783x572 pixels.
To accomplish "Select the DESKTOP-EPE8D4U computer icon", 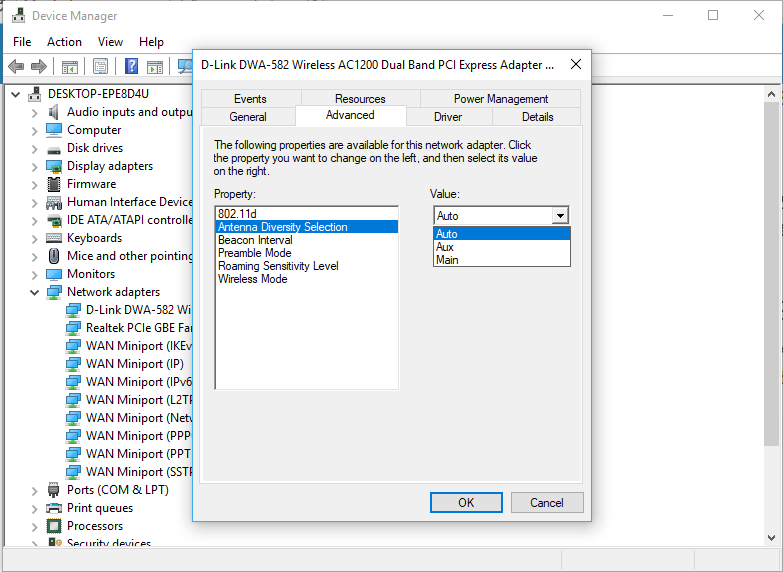I will point(34,94).
